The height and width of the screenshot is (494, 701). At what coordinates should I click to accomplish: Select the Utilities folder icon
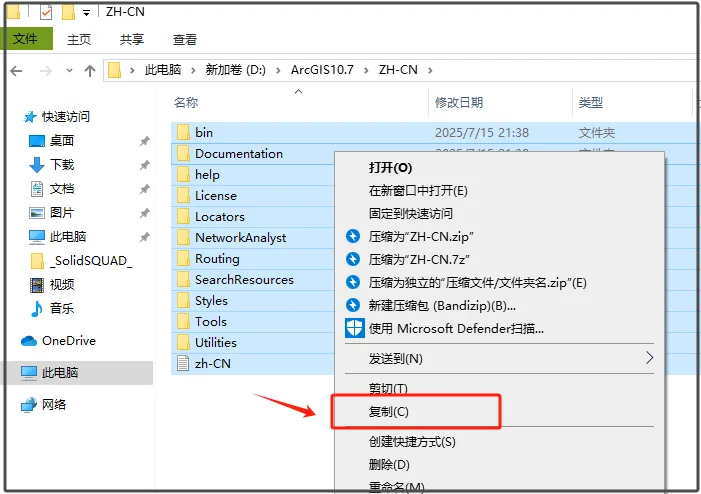coord(183,342)
